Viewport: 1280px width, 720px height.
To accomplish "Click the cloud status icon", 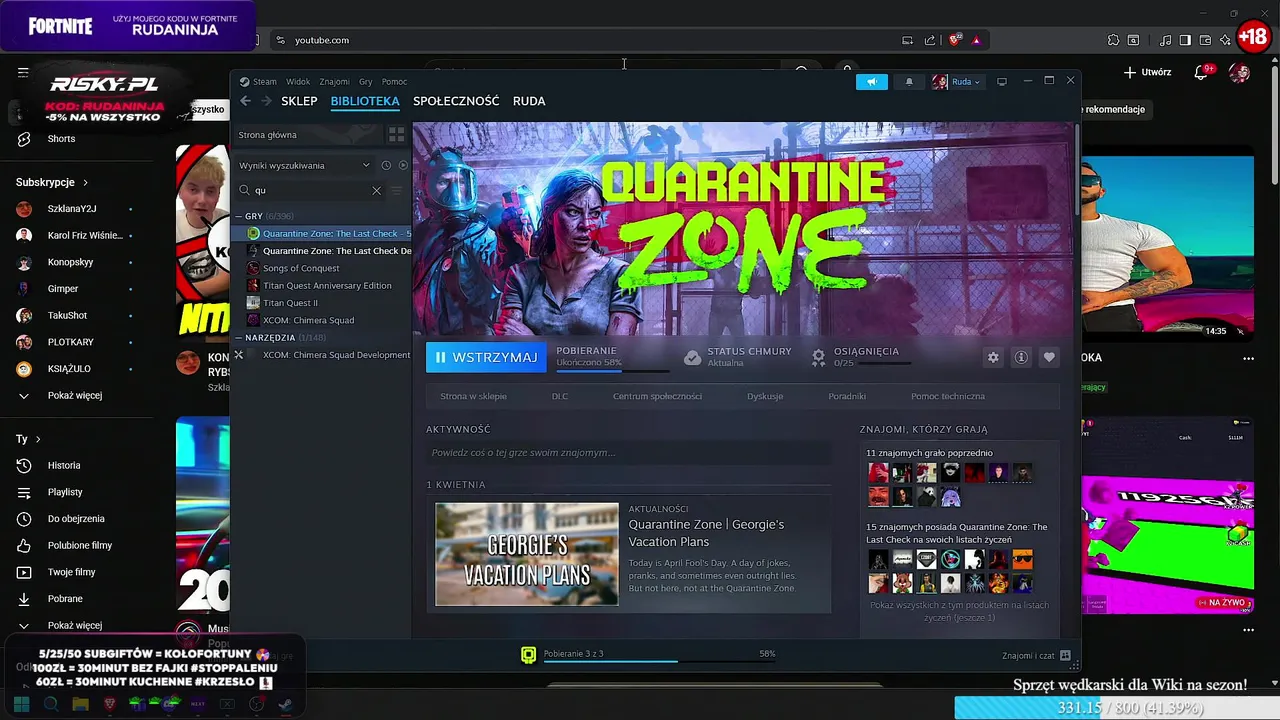I will (692, 357).
